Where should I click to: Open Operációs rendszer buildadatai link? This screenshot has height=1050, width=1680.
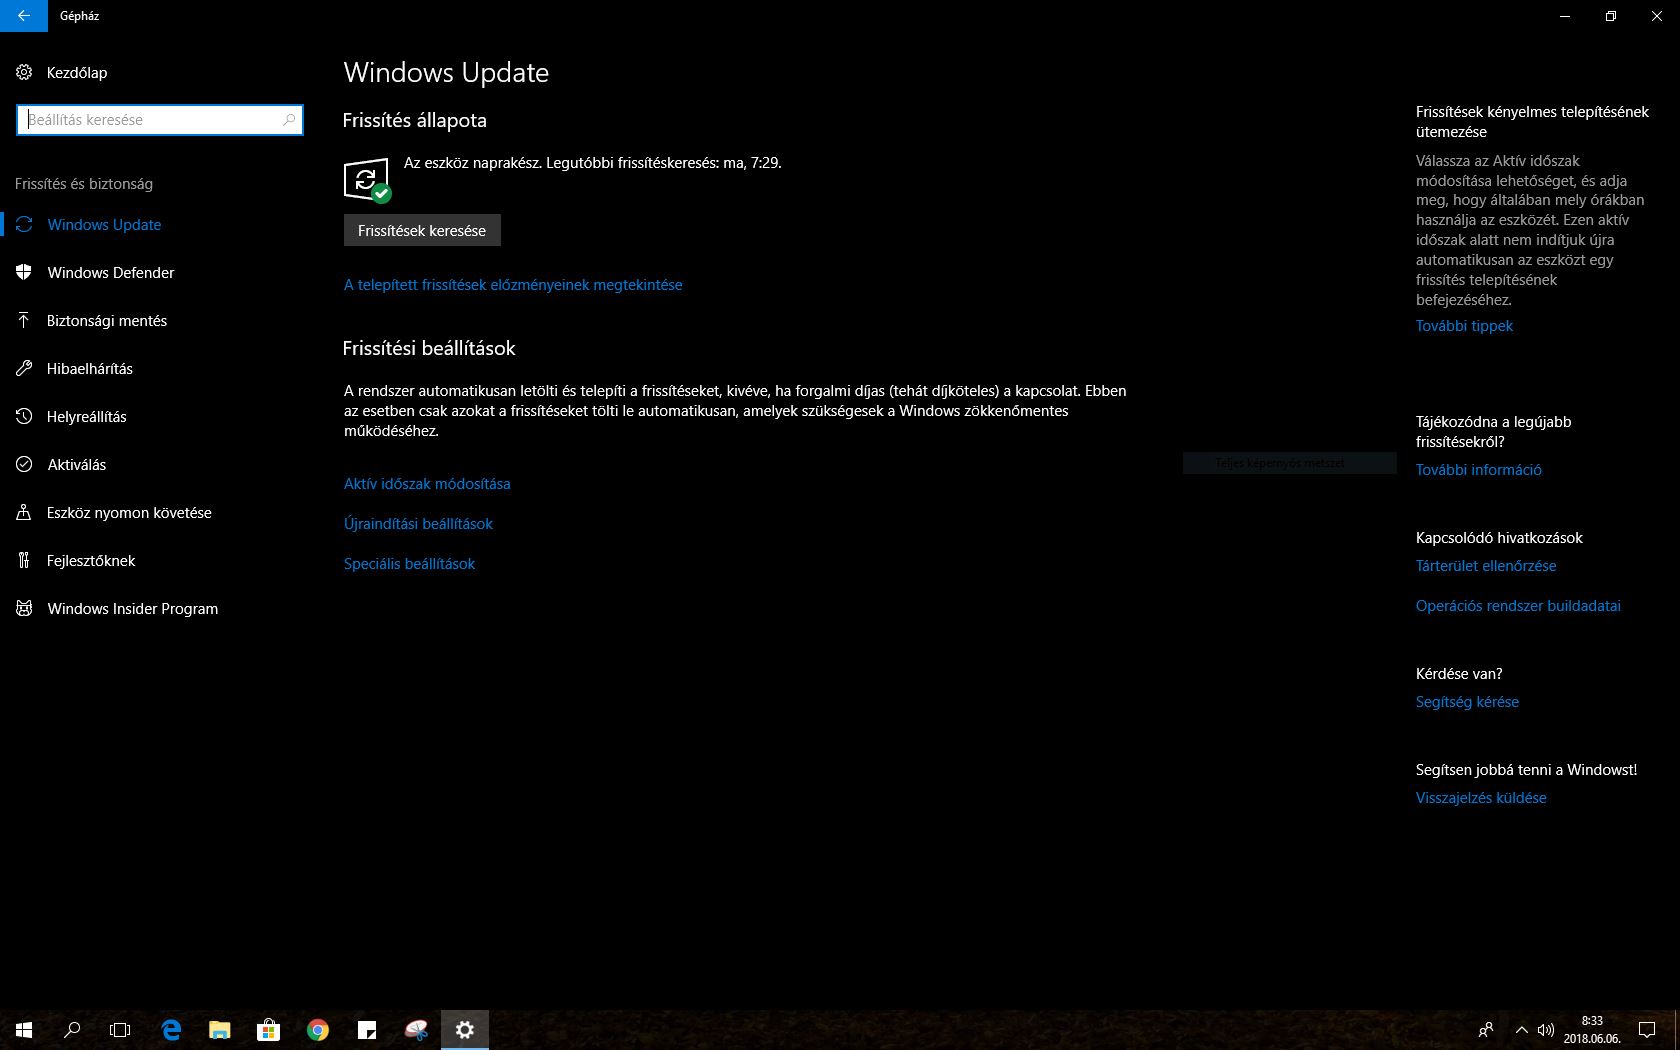pyautogui.click(x=1518, y=606)
